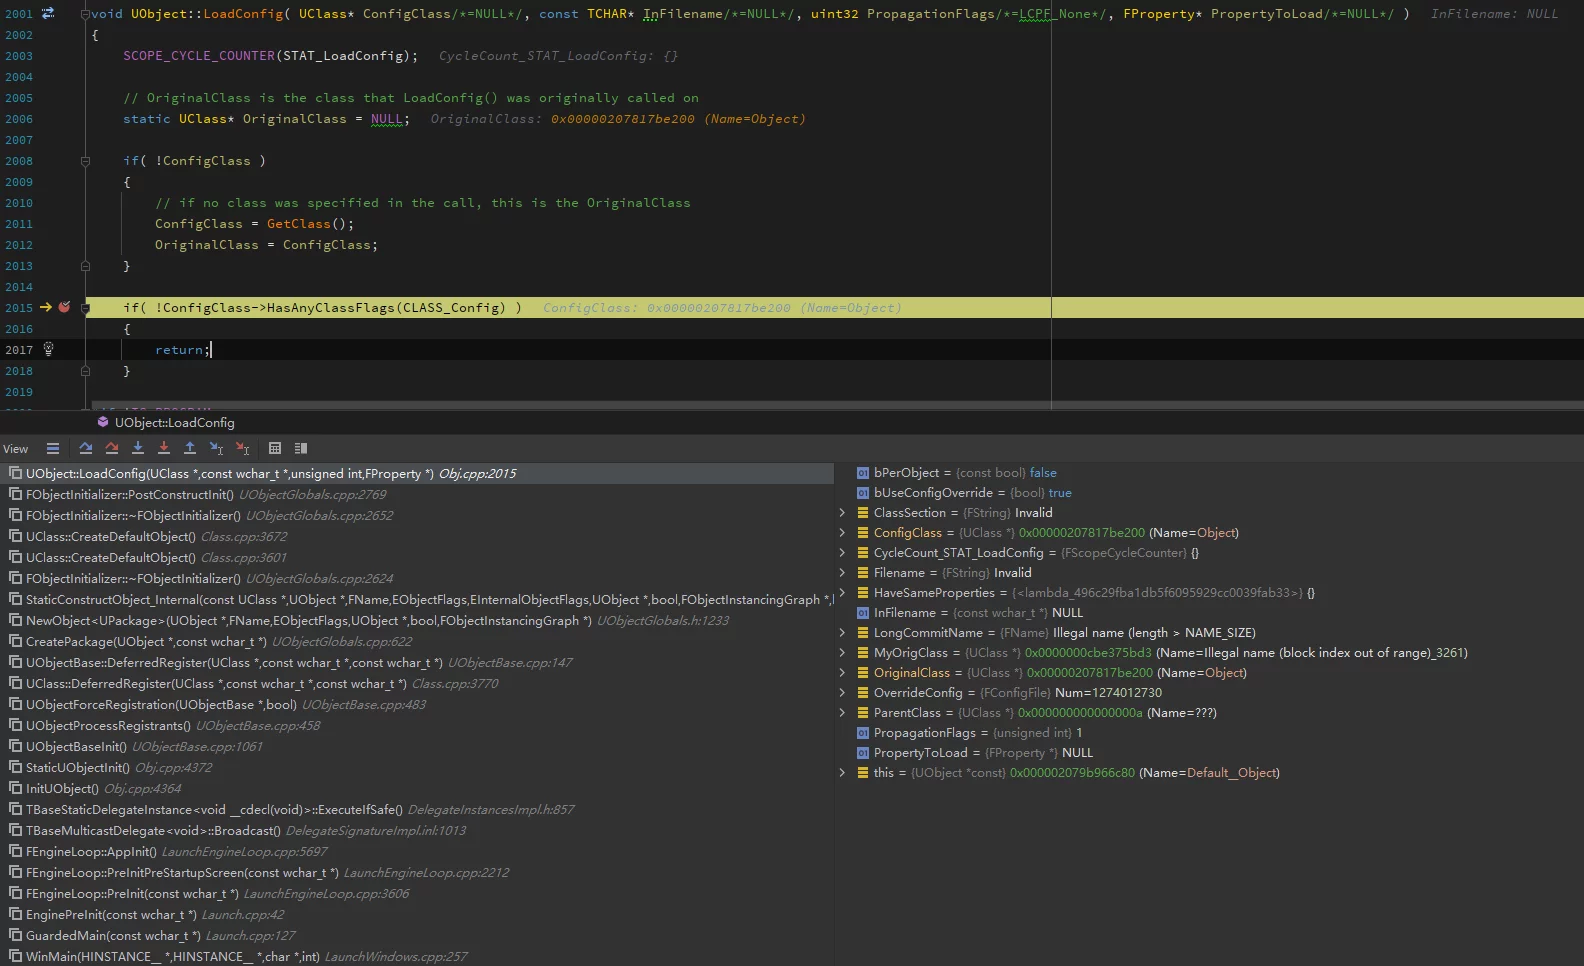
Task: Expand the ConfigClass variable node
Action: coord(842,533)
